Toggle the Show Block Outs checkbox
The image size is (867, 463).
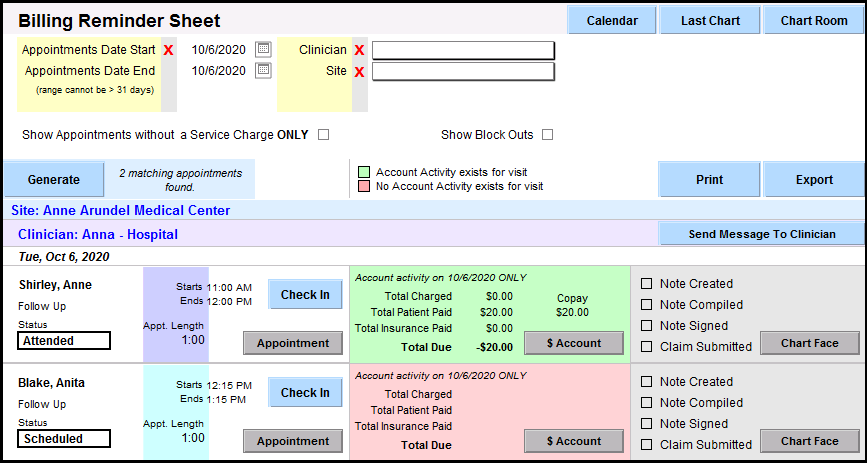[x=547, y=135]
